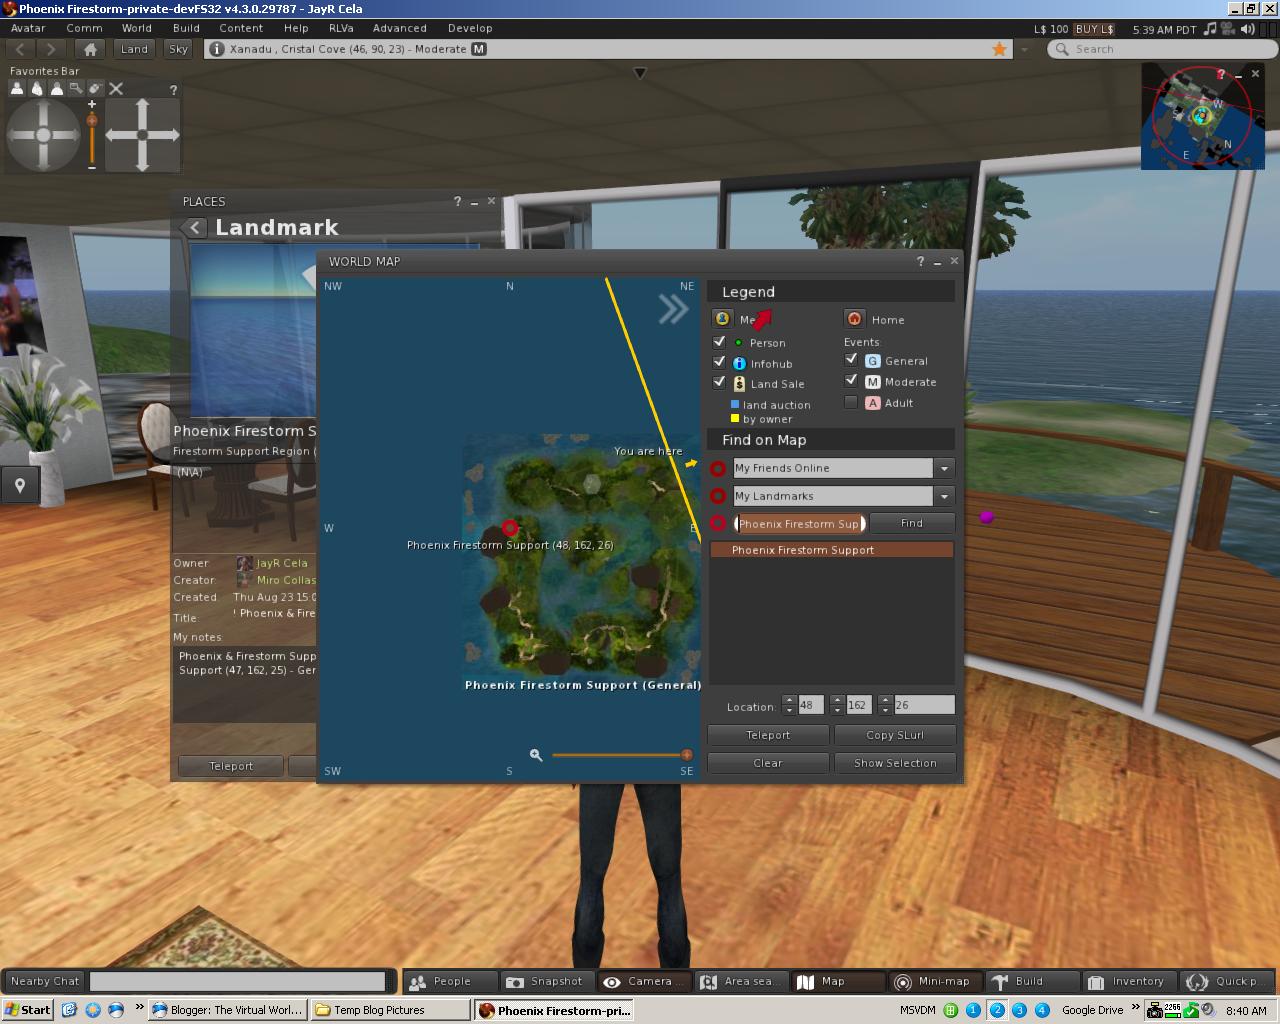Collapse the World Map side panel with the double chevron
The height and width of the screenshot is (1024, 1280).
(673, 310)
